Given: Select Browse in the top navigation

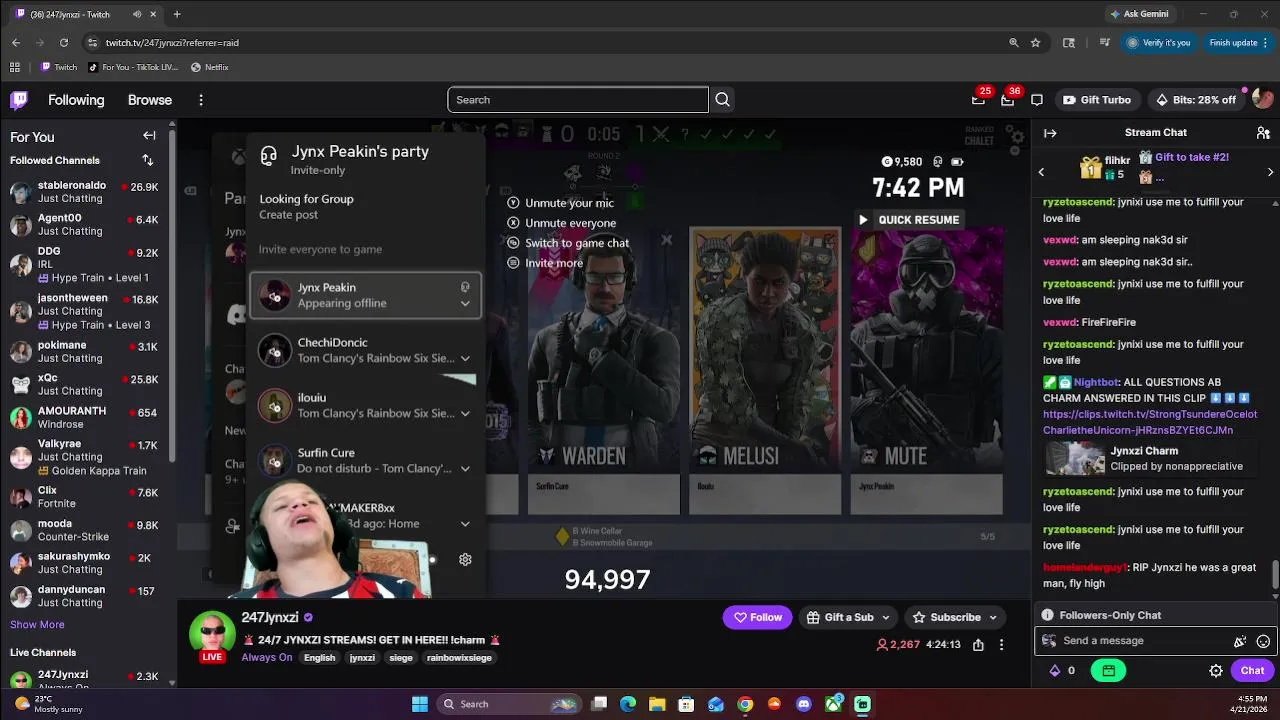Looking at the screenshot, I should (150, 100).
